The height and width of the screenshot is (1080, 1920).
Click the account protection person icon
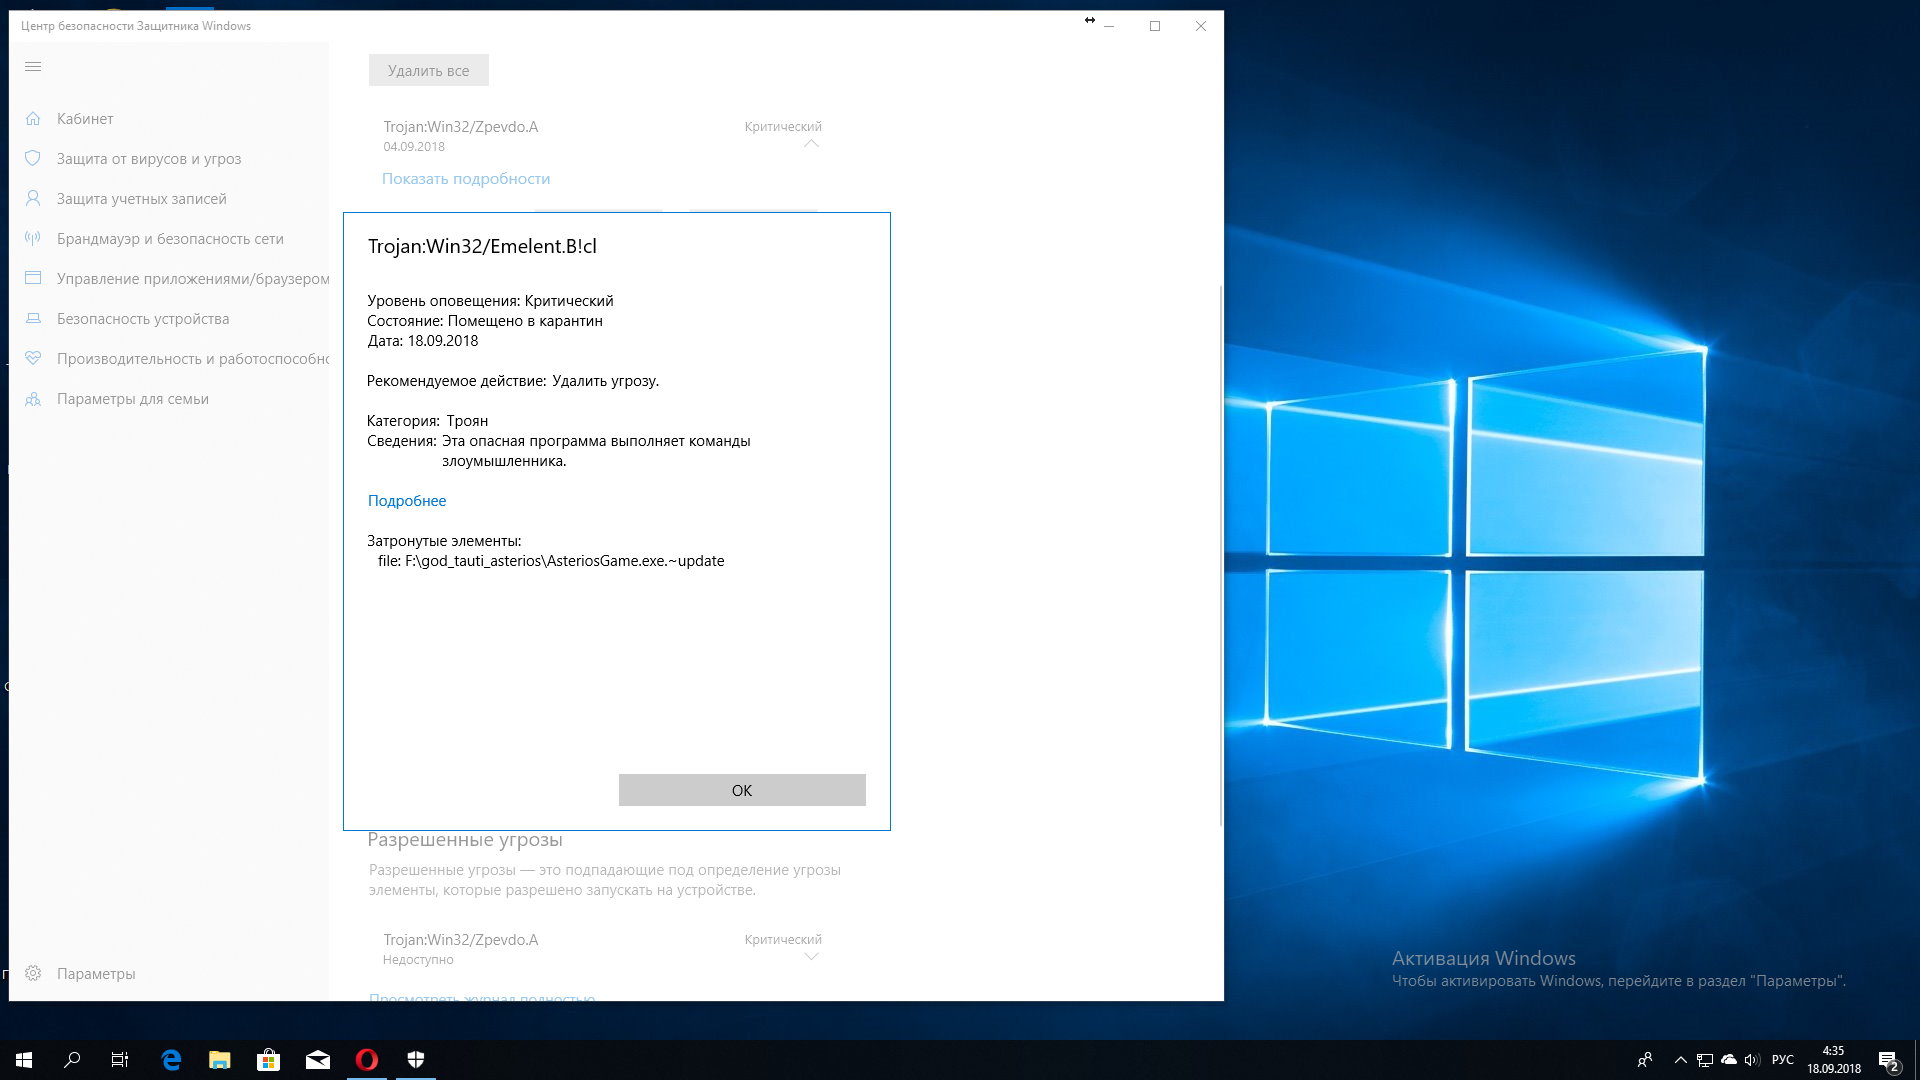(33, 199)
